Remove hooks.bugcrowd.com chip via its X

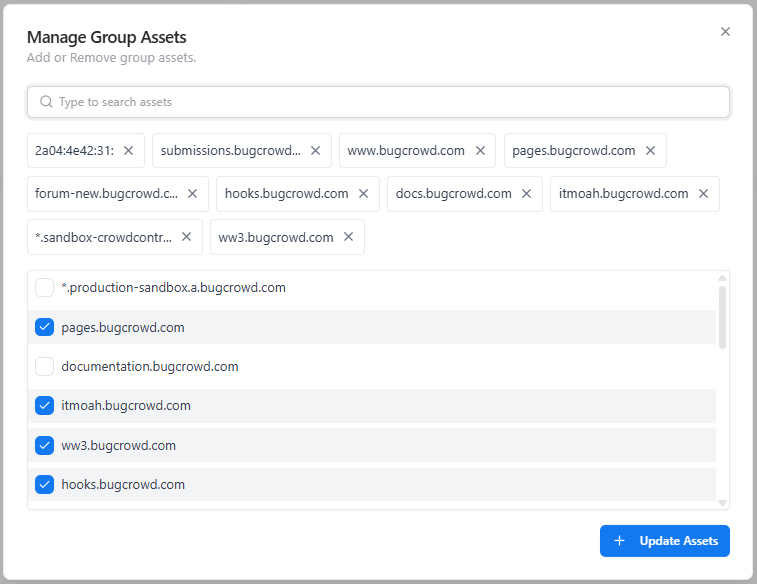[x=364, y=194]
